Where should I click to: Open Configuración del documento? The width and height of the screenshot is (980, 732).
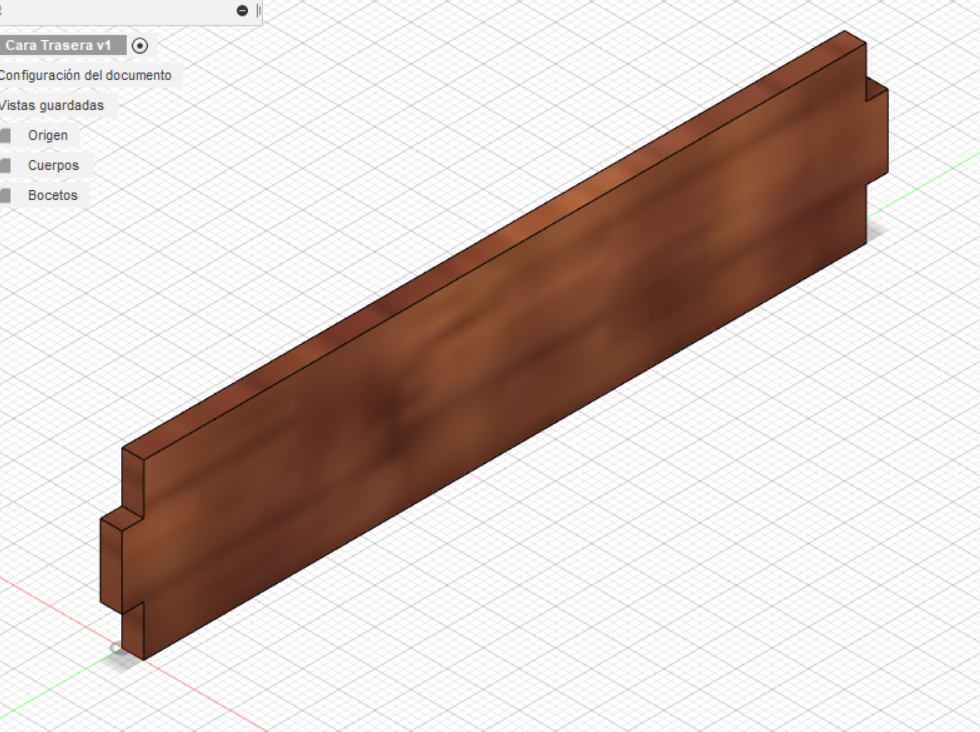coord(85,75)
